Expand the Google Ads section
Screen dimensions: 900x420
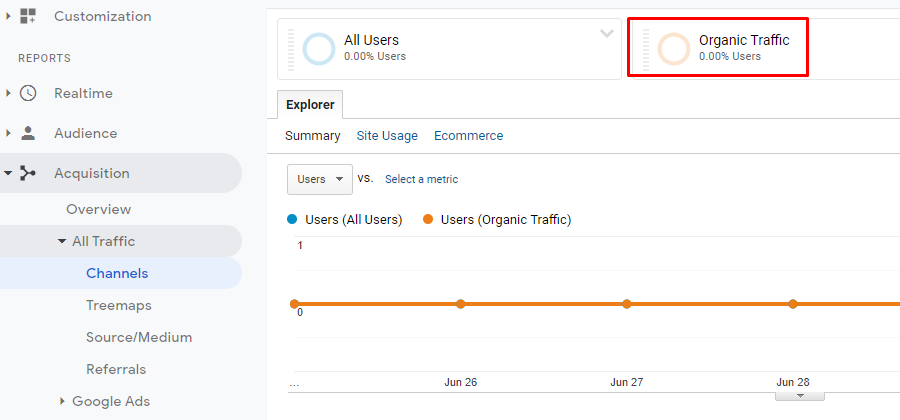[x=62, y=401]
